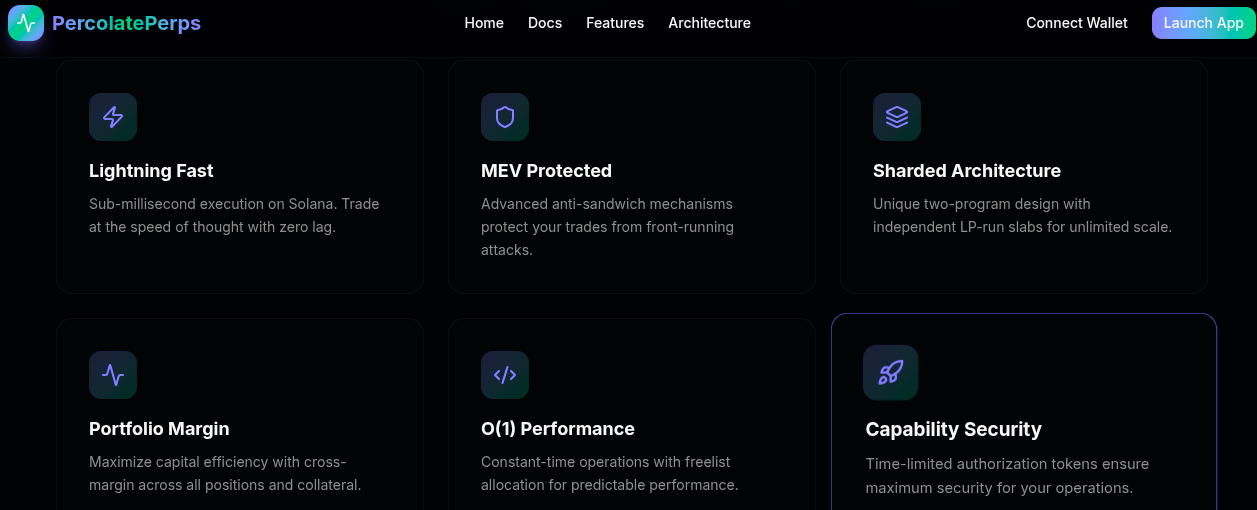Image resolution: width=1257 pixels, height=510 pixels.
Task: Click the O(1) Performance card title
Action: 557,429
